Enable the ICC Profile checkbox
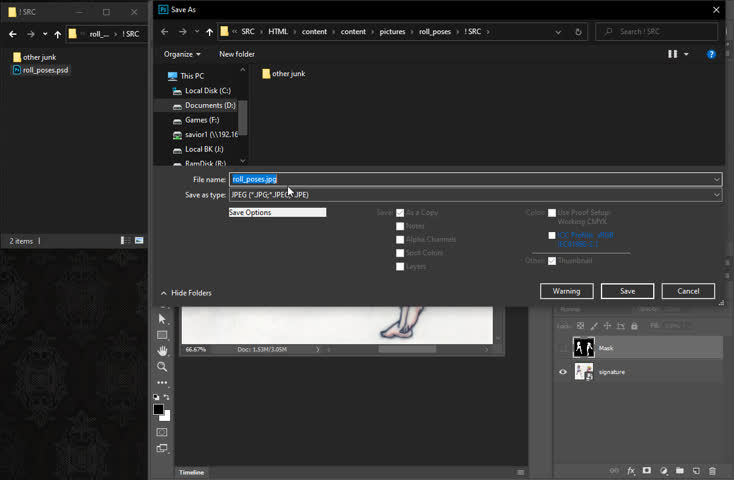Viewport: 734px width, 480px height. [552, 236]
